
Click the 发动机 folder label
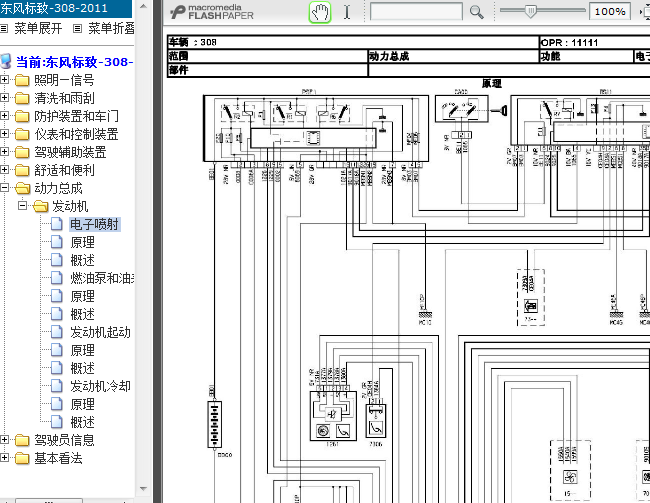(x=70, y=206)
